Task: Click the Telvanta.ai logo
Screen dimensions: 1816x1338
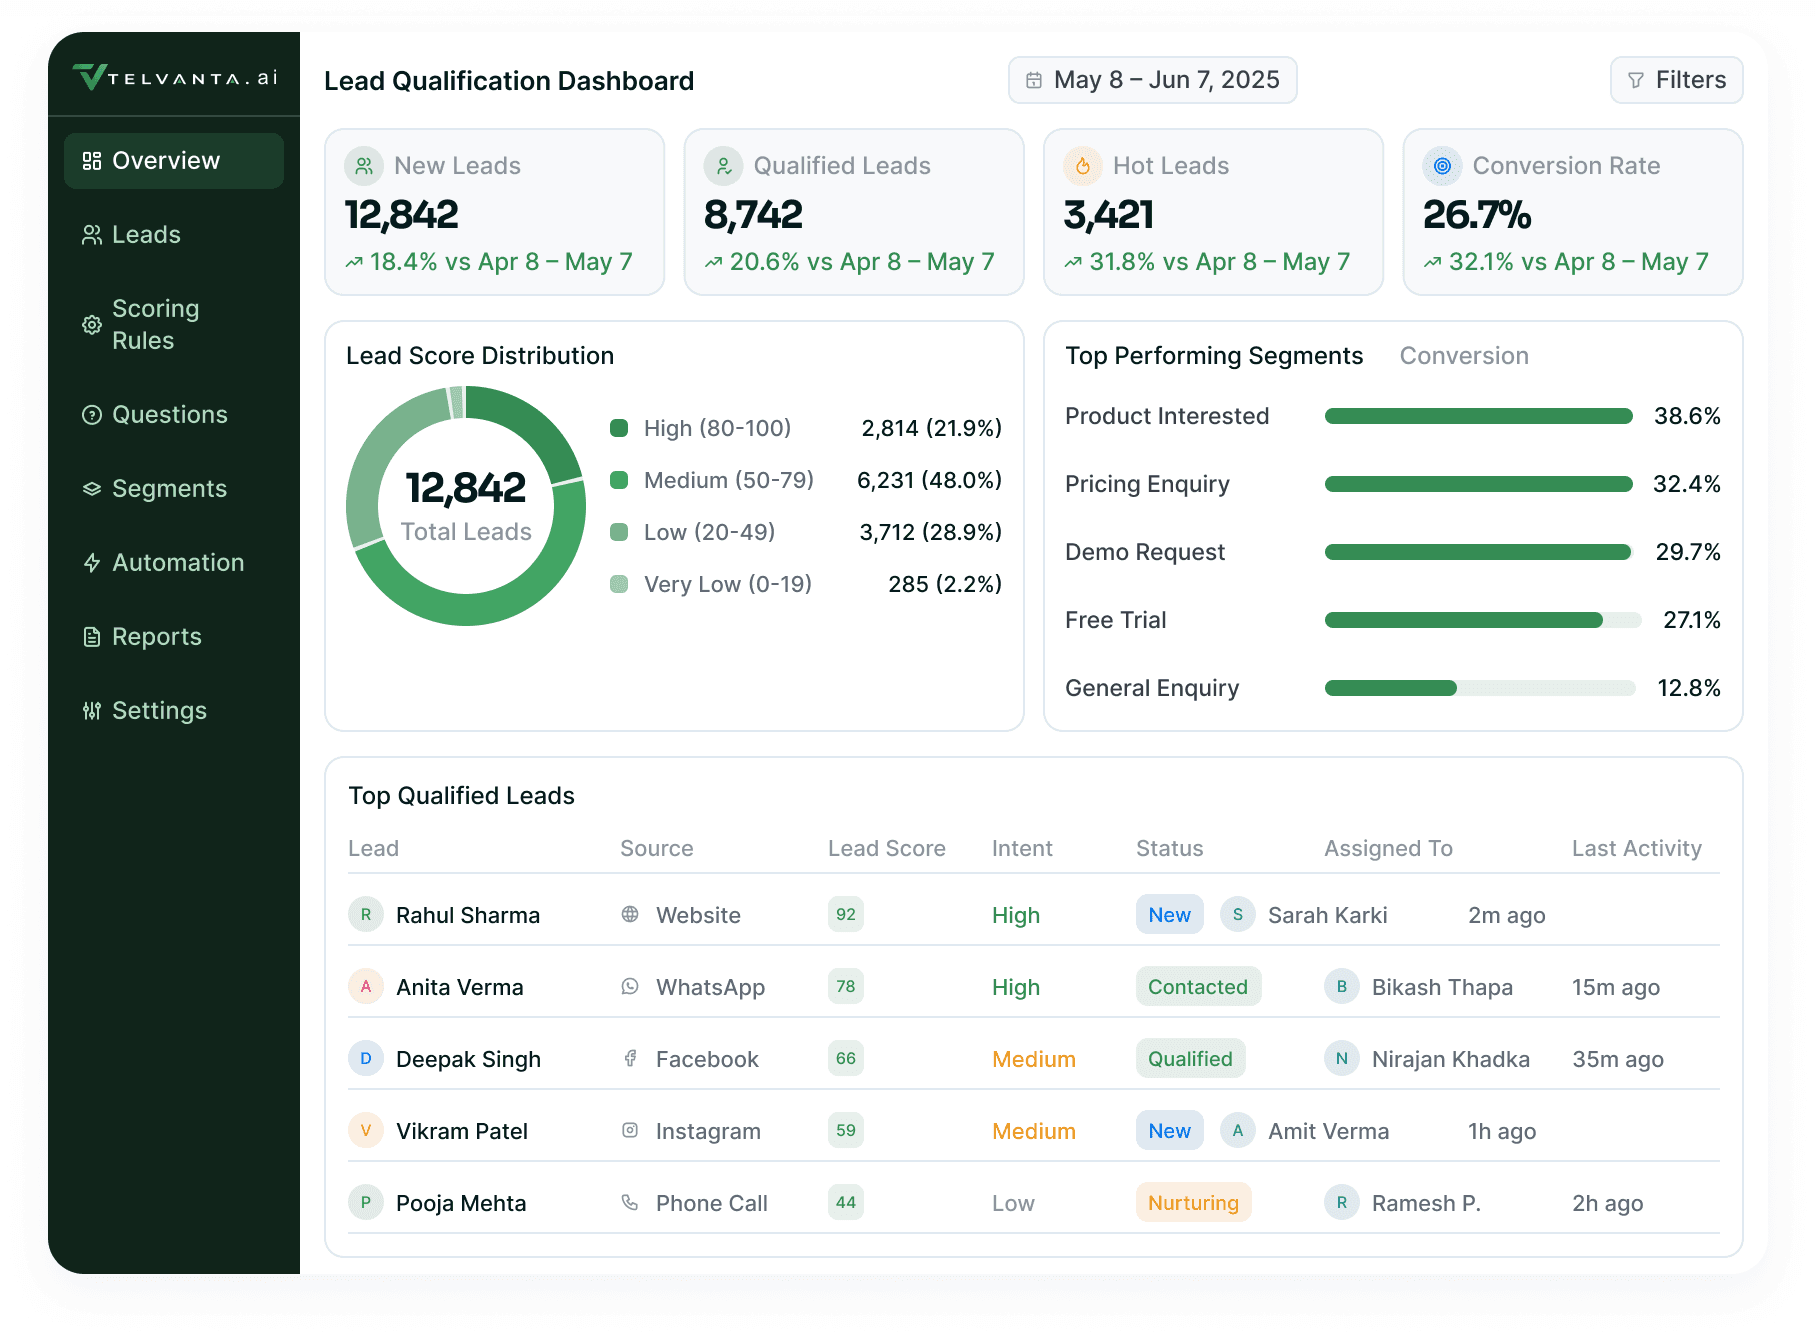Action: (175, 77)
